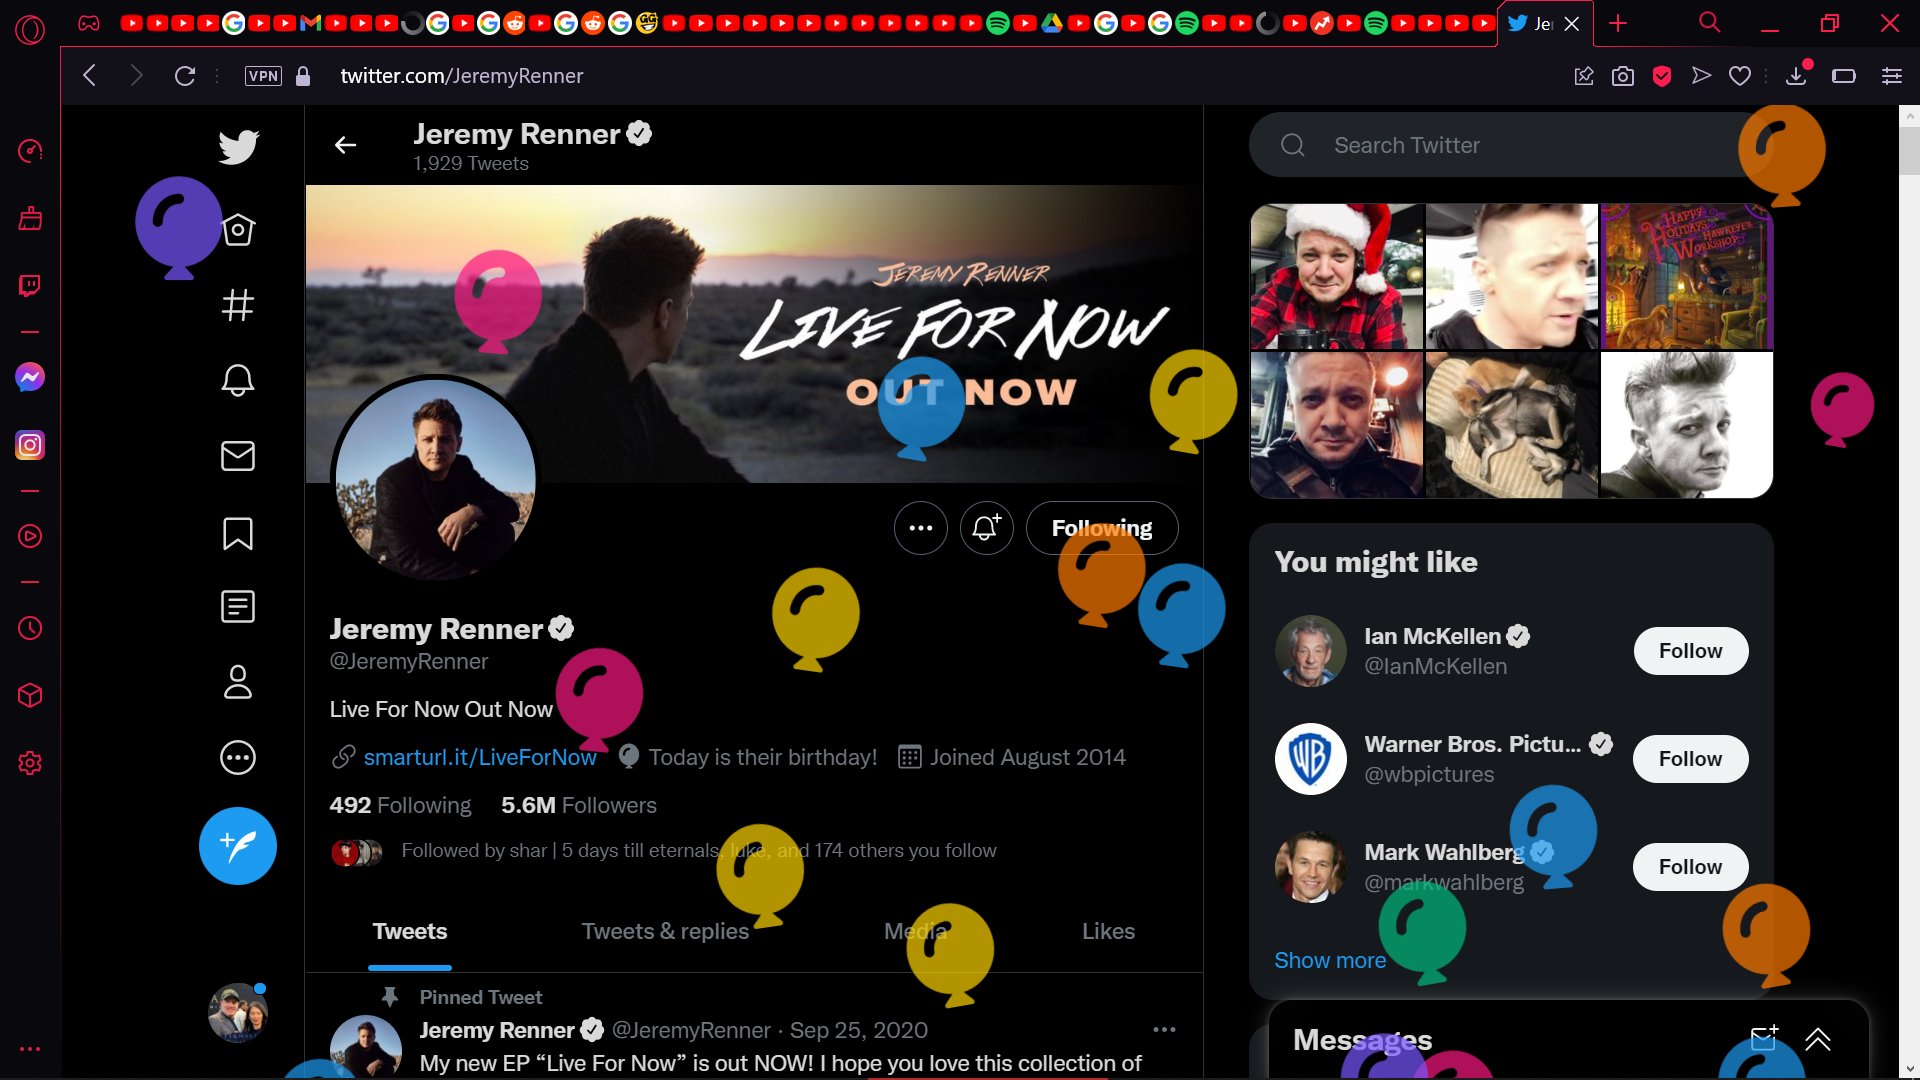Open battery saver icon in toolbar
Viewport: 1920px width, 1080px height.
[x=1844, y=76]
